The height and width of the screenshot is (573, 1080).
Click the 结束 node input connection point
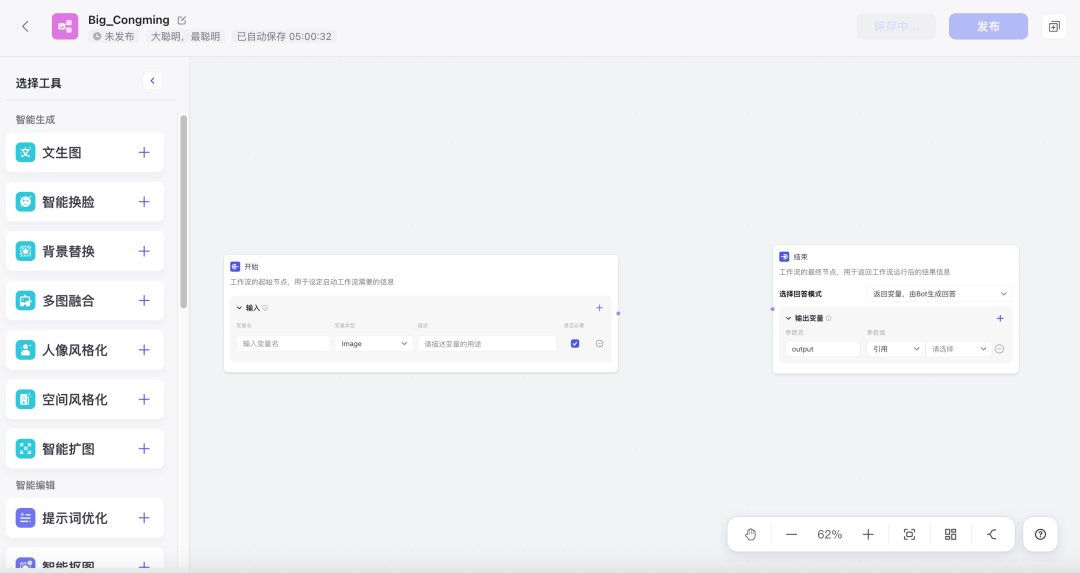[x=773, y=309]
